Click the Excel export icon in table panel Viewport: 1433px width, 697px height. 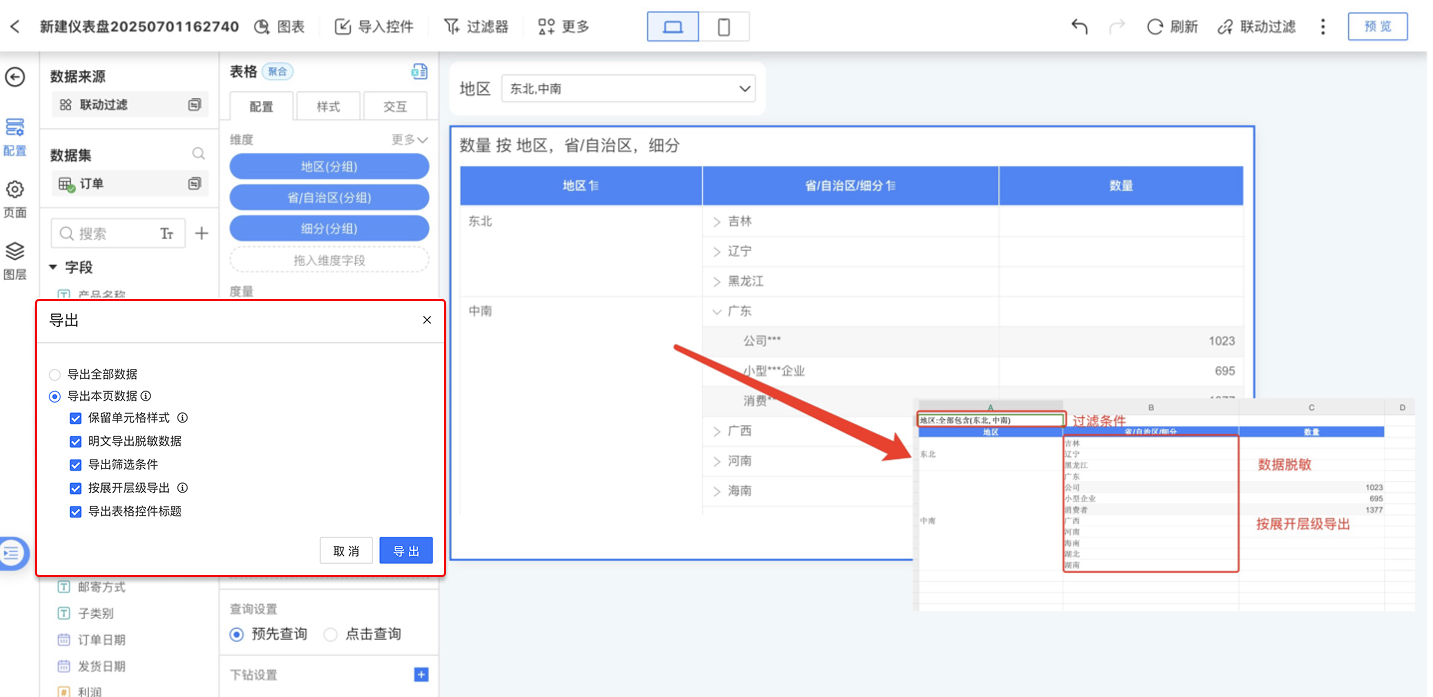pyautogui.click(x=420, y=72)
